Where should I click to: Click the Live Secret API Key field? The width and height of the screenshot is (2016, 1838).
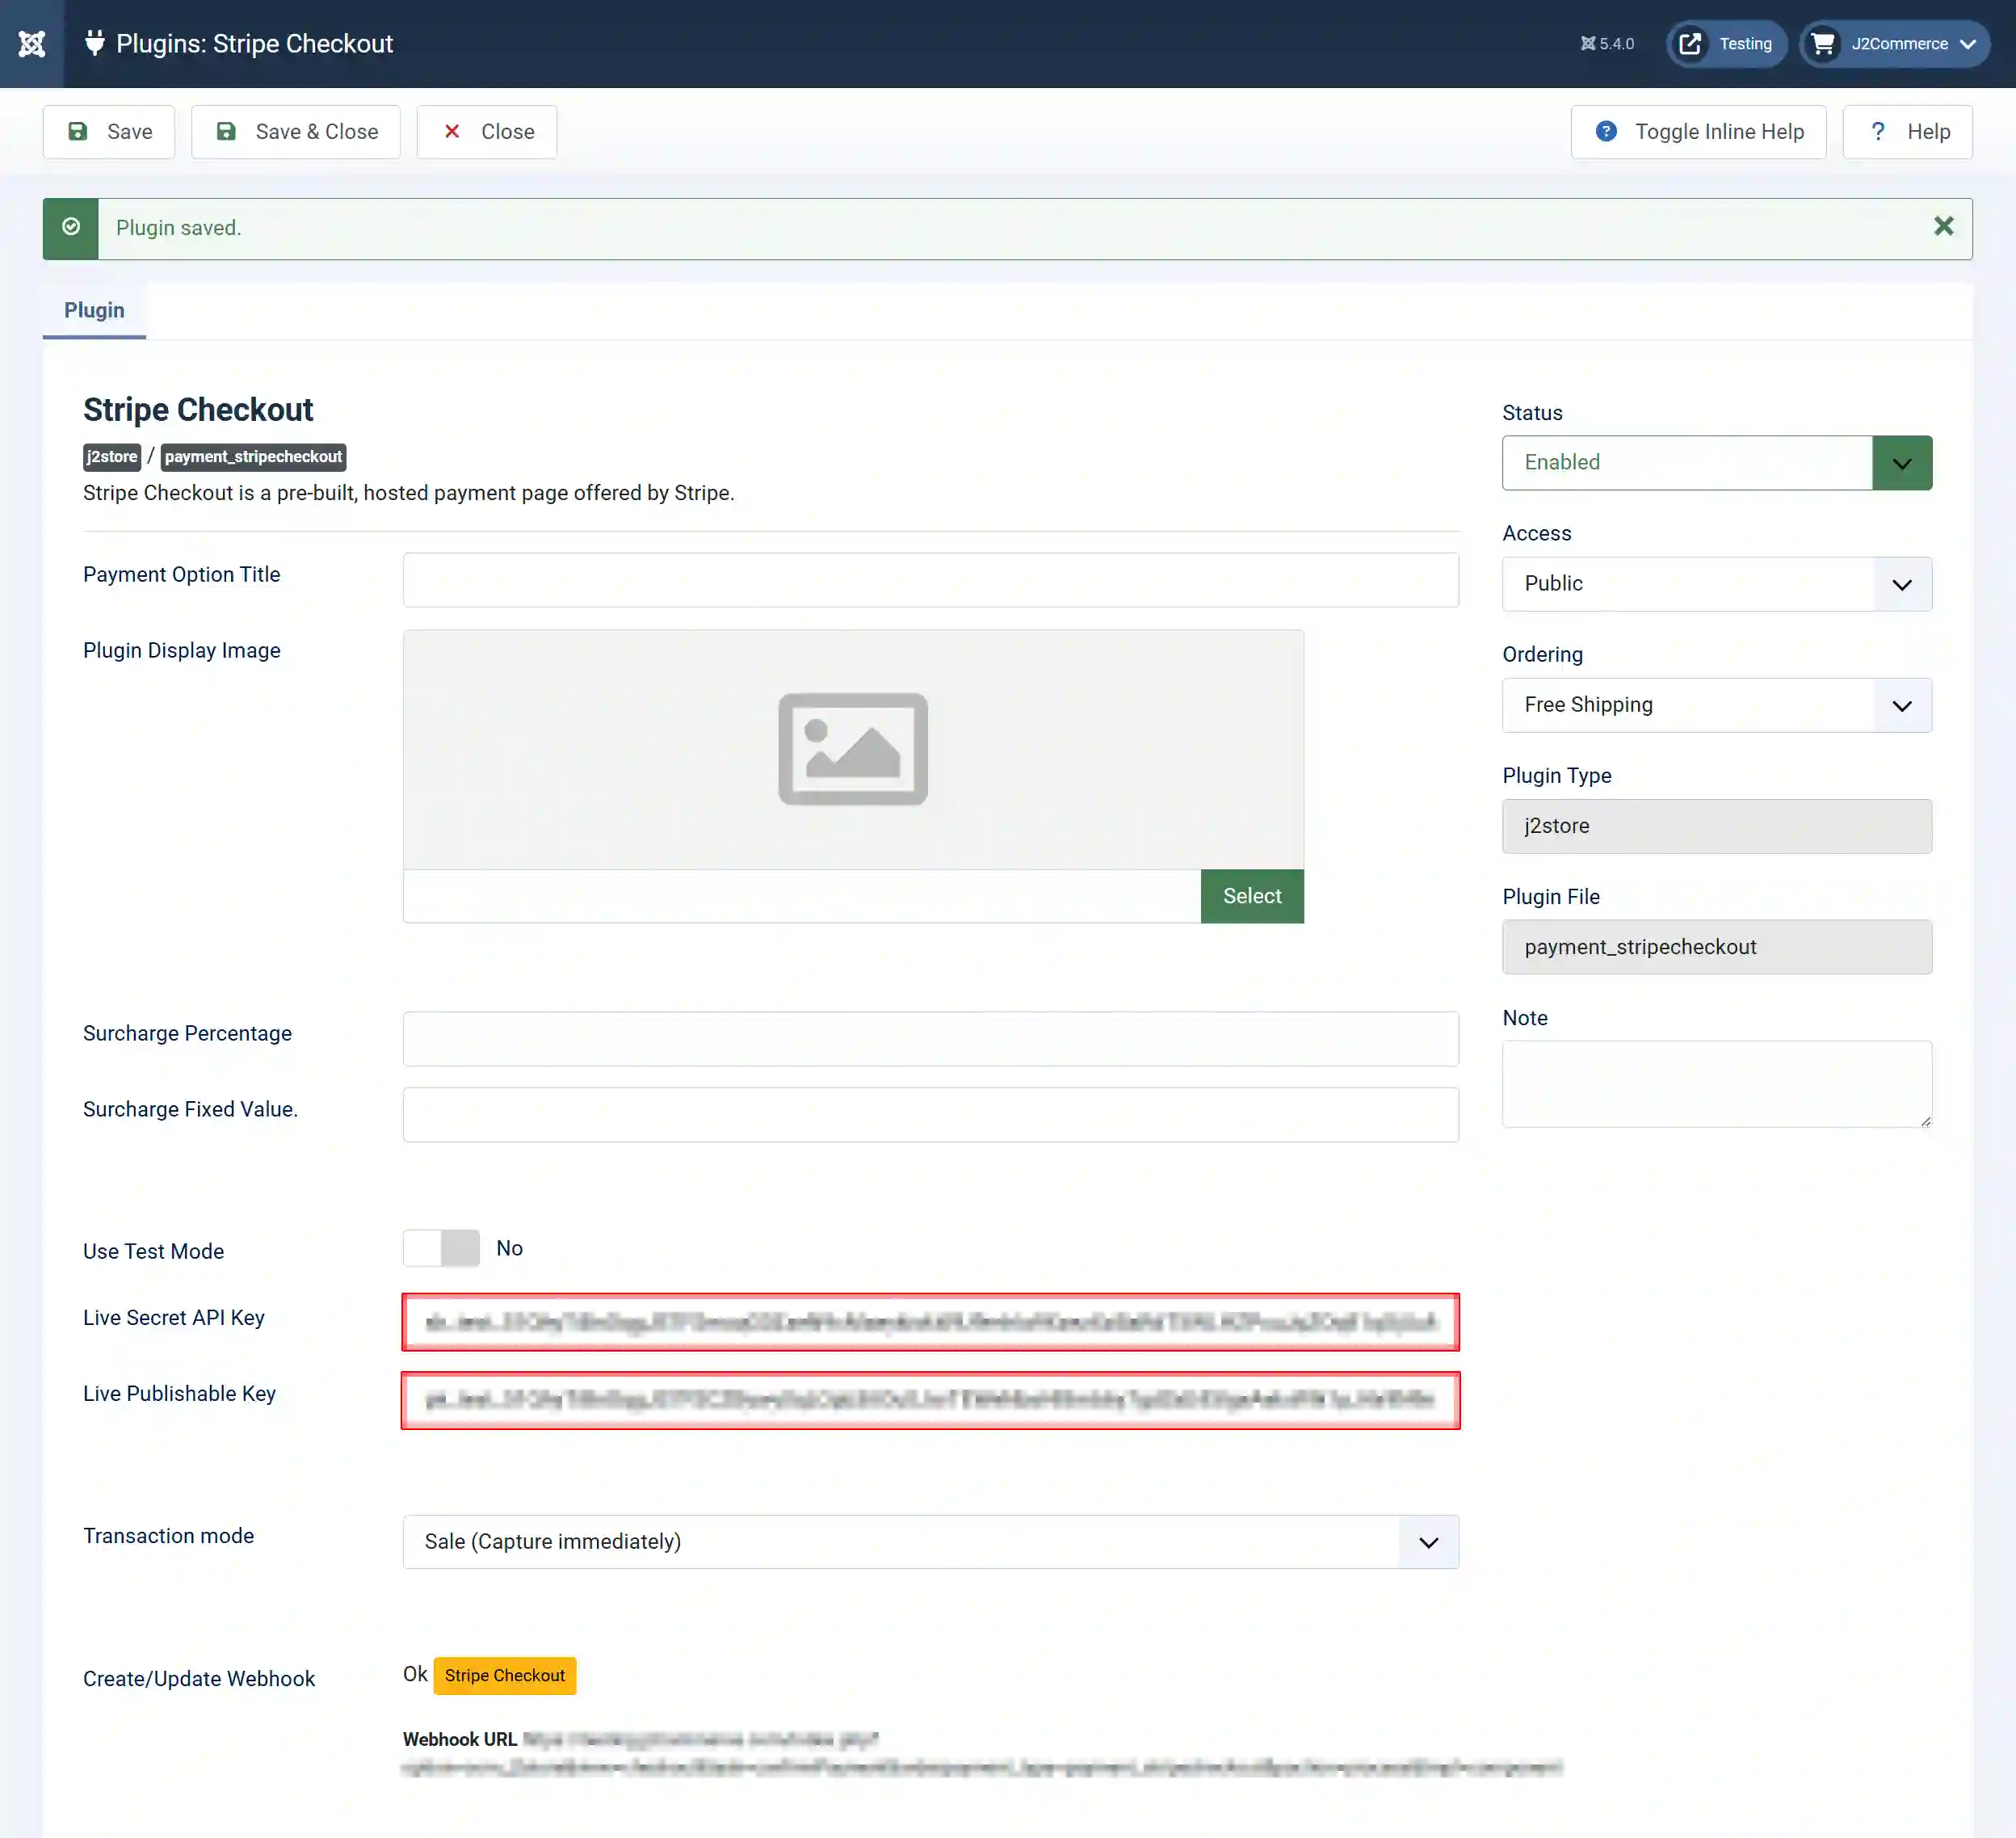click(930, 1322)
